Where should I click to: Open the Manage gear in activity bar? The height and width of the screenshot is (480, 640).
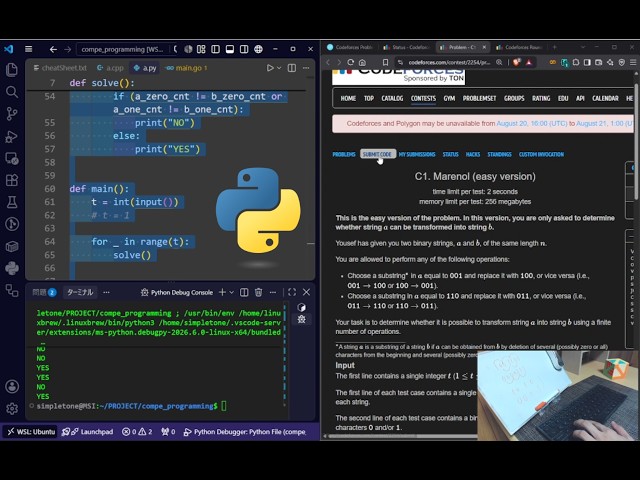pos(12,408)
